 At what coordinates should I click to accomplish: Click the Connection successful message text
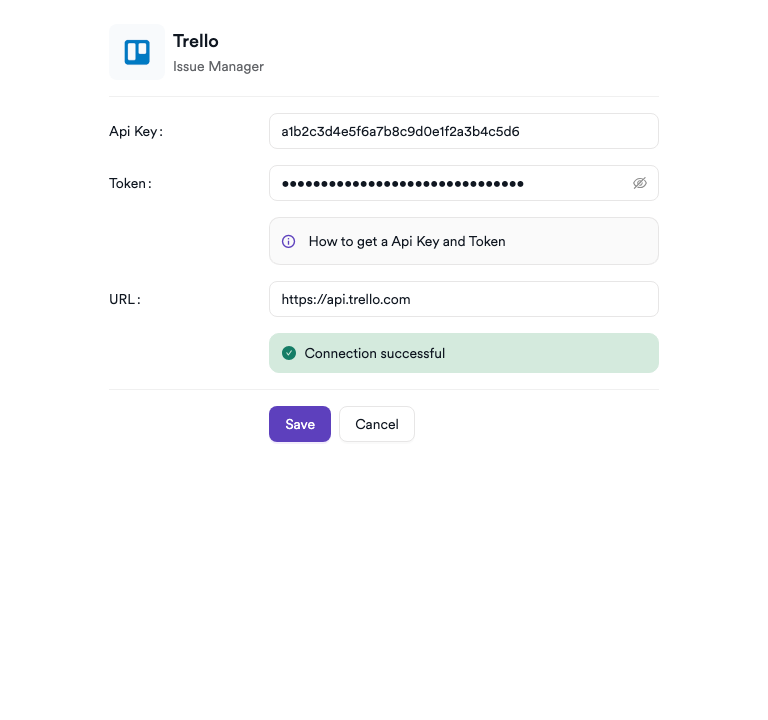click(x=375, y=353)
